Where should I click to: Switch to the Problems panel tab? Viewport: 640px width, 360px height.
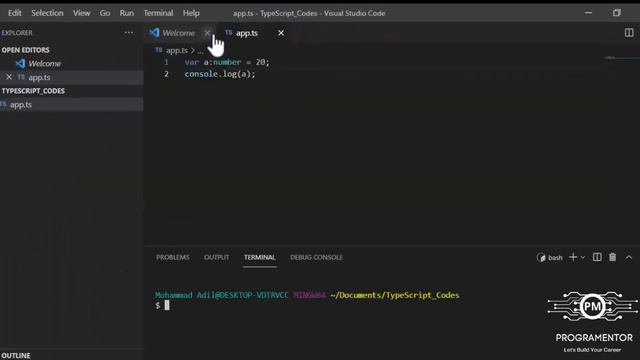pos(173,257)
